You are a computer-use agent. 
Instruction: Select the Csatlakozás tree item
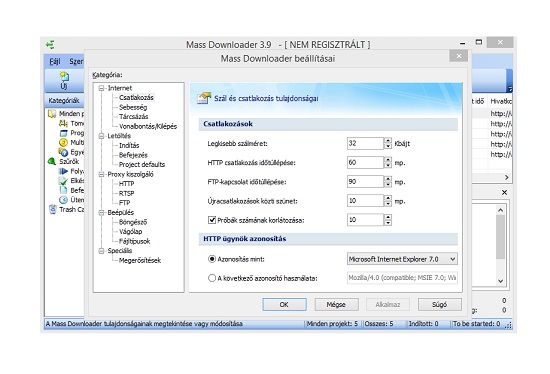click(136, 98)
